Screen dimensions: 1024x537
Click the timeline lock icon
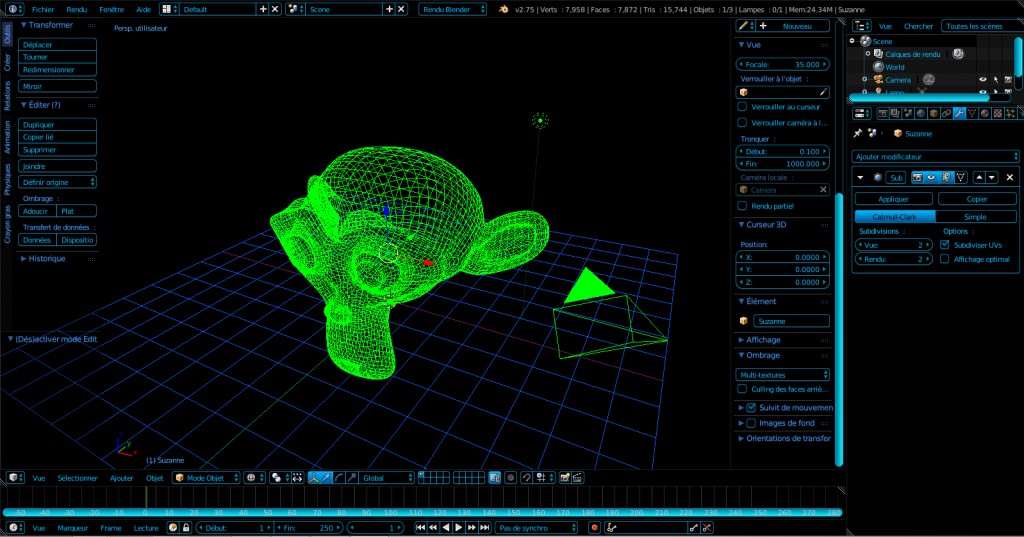click(x=186, y=528)
